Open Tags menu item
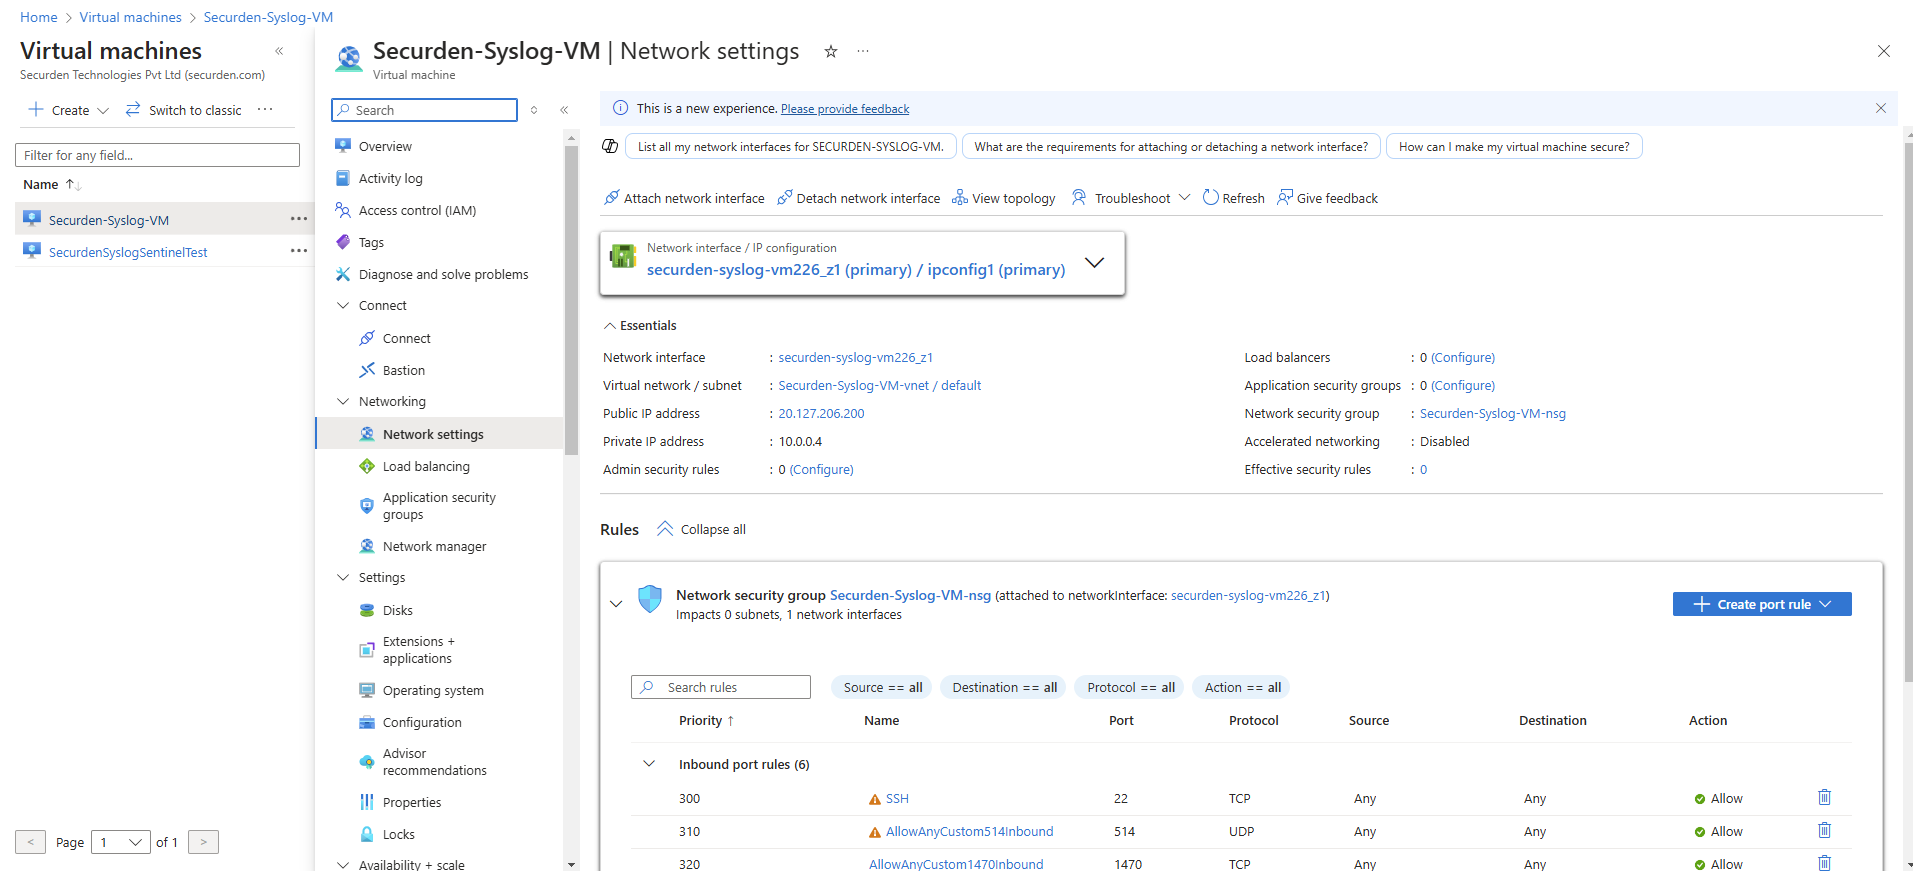This screenshot has height=871, width=1913. [x=371, y=242]
